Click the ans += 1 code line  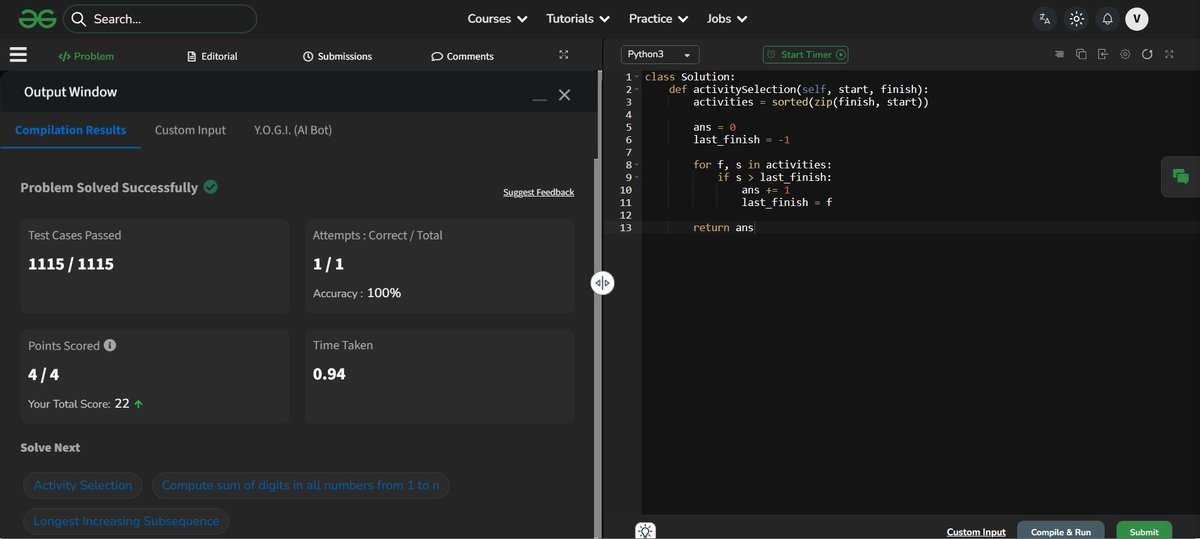click(x=765, y=190)
